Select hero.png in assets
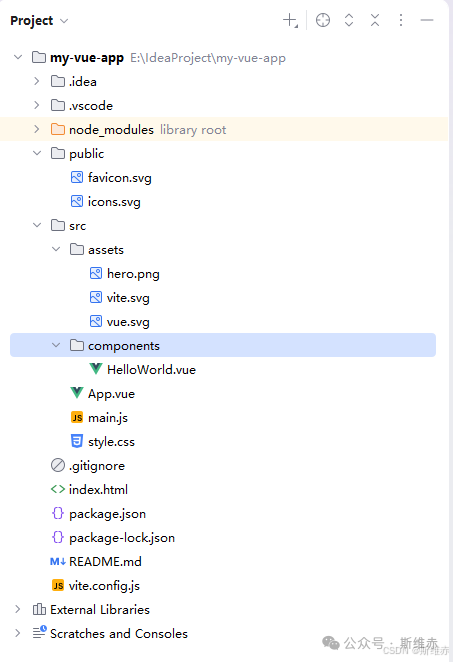 tap(133, 274)
